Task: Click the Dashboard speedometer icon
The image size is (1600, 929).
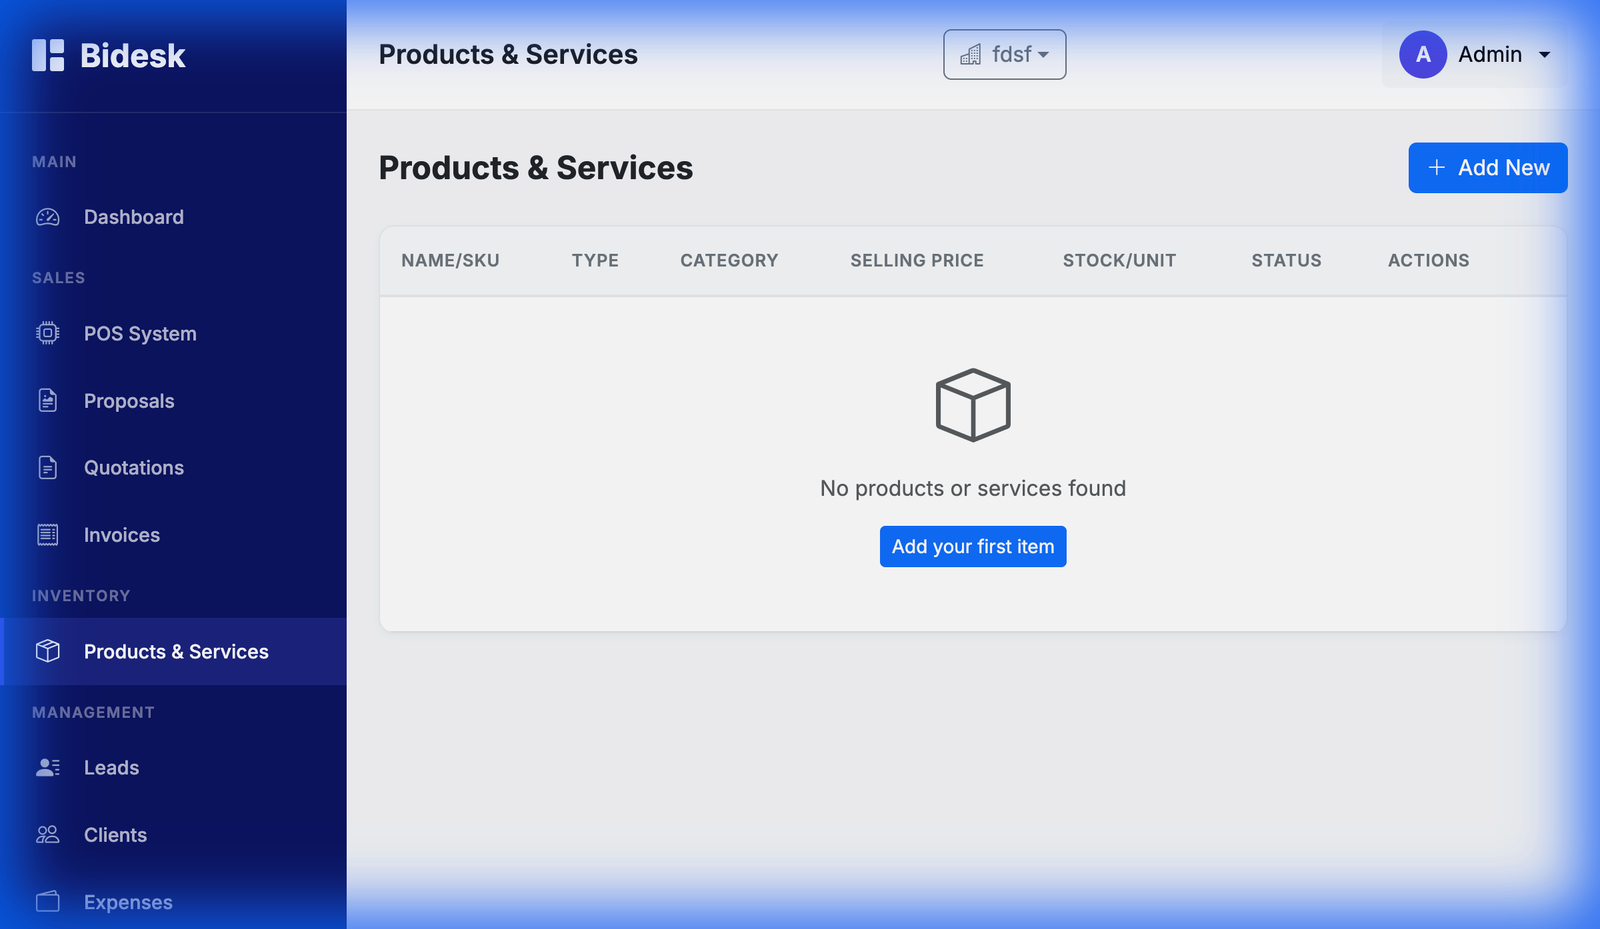Action: tap(47, 216)
